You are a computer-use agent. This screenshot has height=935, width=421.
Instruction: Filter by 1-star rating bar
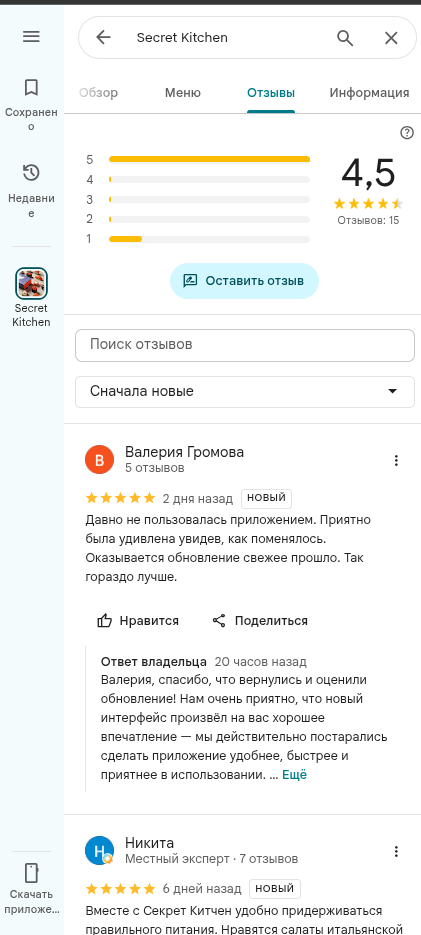tap(209, 239)
